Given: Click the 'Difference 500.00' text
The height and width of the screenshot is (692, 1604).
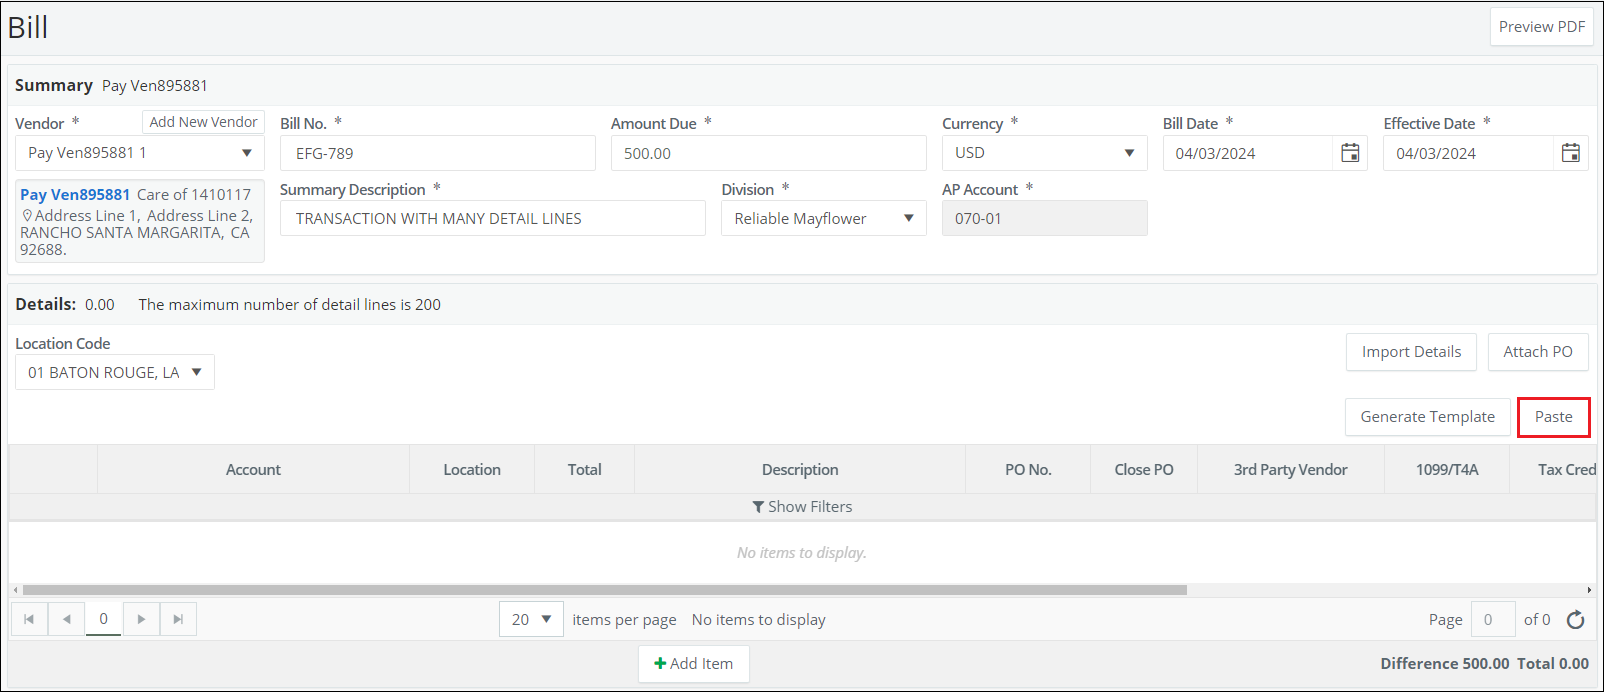Looking at the screenshot, I should pos(1444,664).
